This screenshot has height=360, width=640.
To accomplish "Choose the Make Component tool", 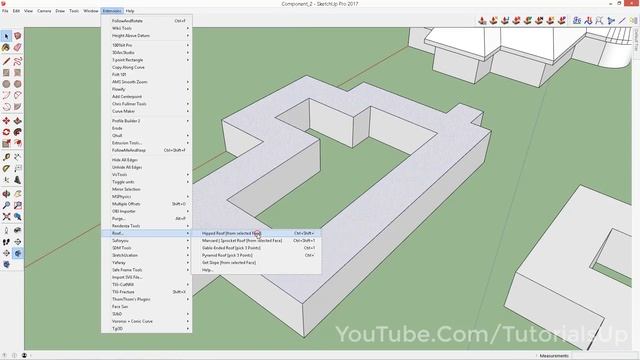I will [x=18, y=36].
